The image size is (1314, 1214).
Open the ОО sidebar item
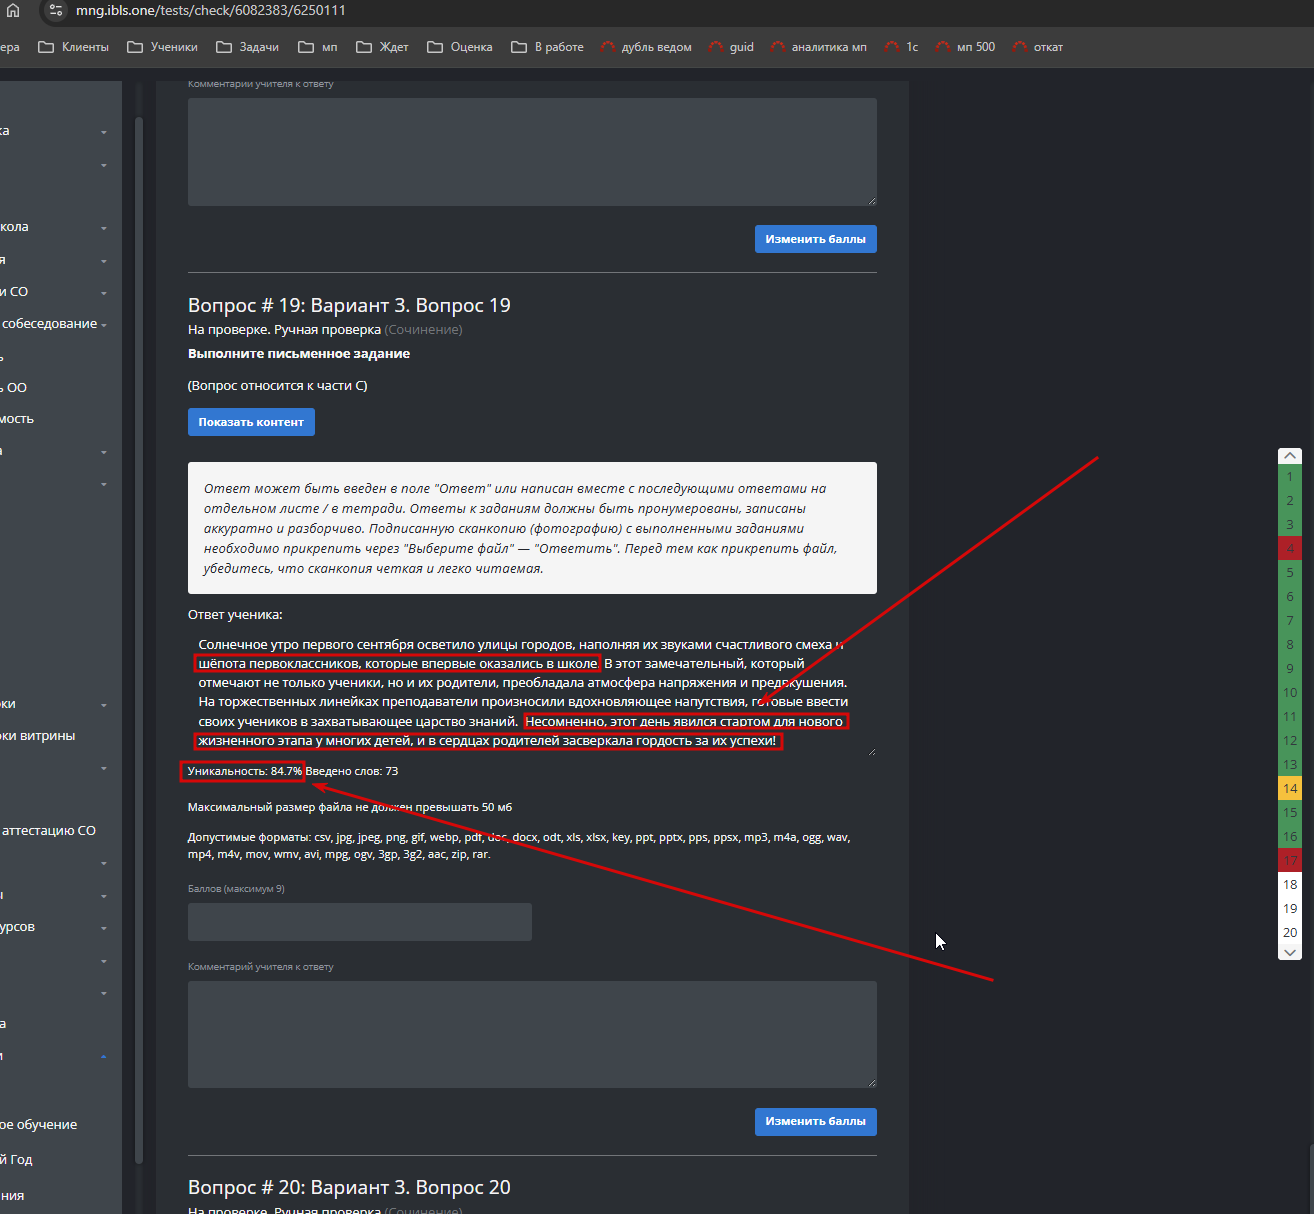click(x=15, y=388)
